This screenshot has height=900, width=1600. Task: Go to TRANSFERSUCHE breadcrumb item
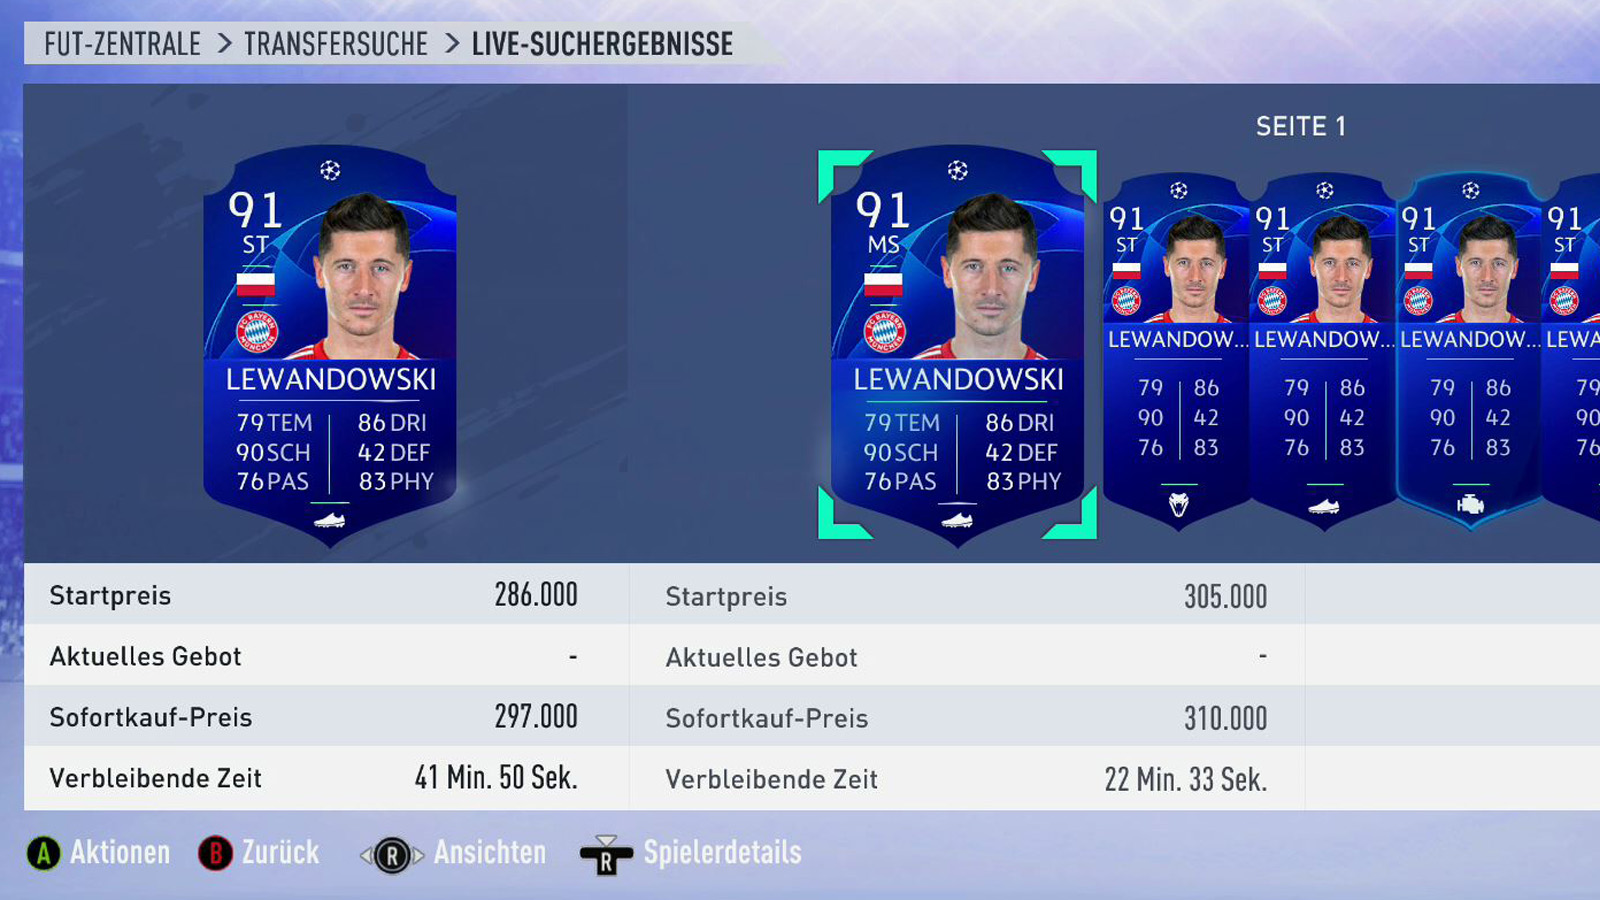[336, 44]
